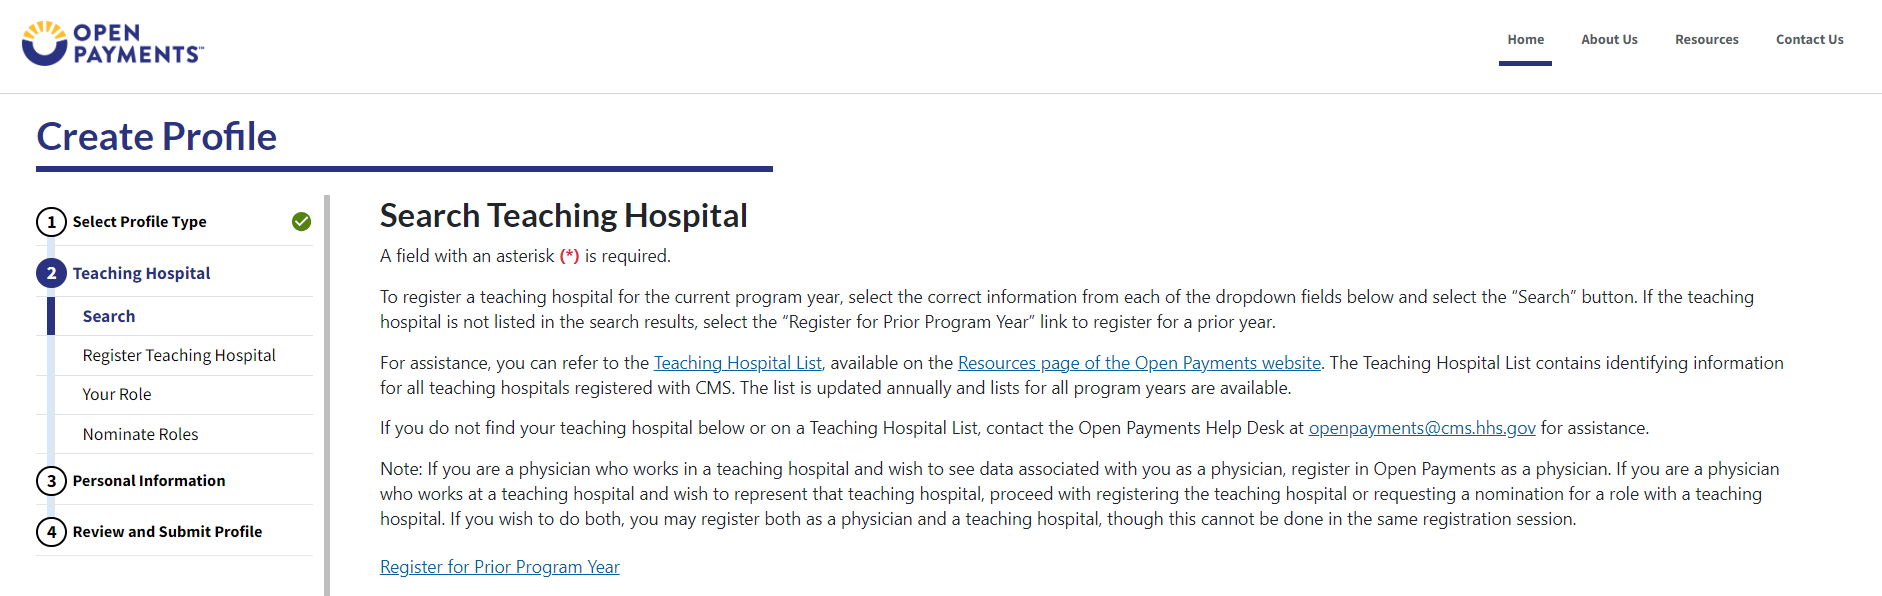
Task: Click the Open Payments logo
Action: pyautogui.click(x=112, y=44)
